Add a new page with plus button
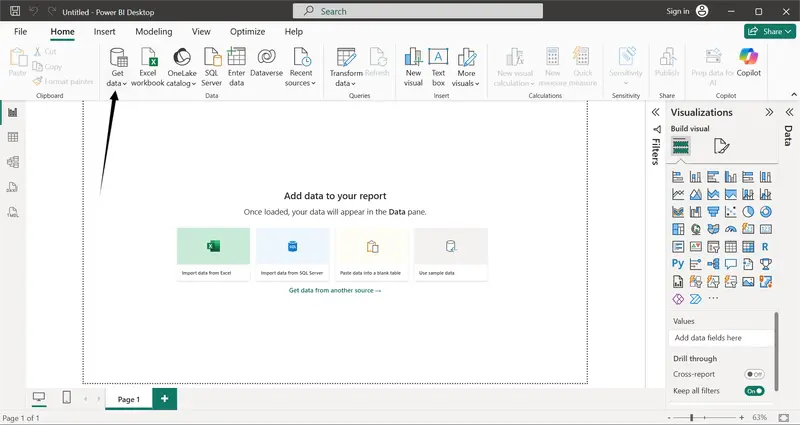 click(x=165, y=399)
